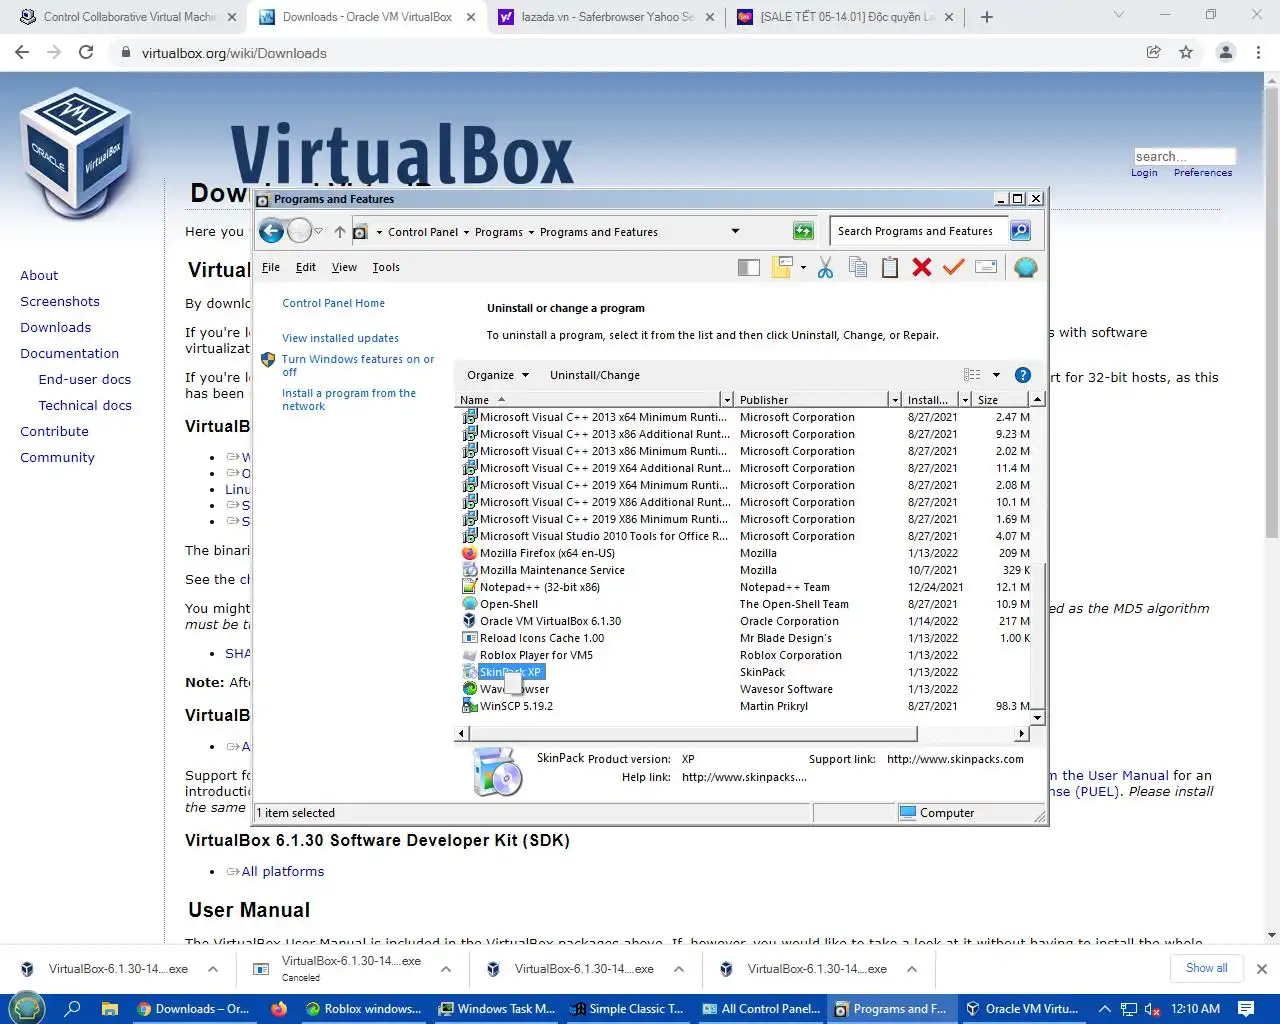
Task: Toggle the navigation pane layout icon
Action: tap(749, 267)
